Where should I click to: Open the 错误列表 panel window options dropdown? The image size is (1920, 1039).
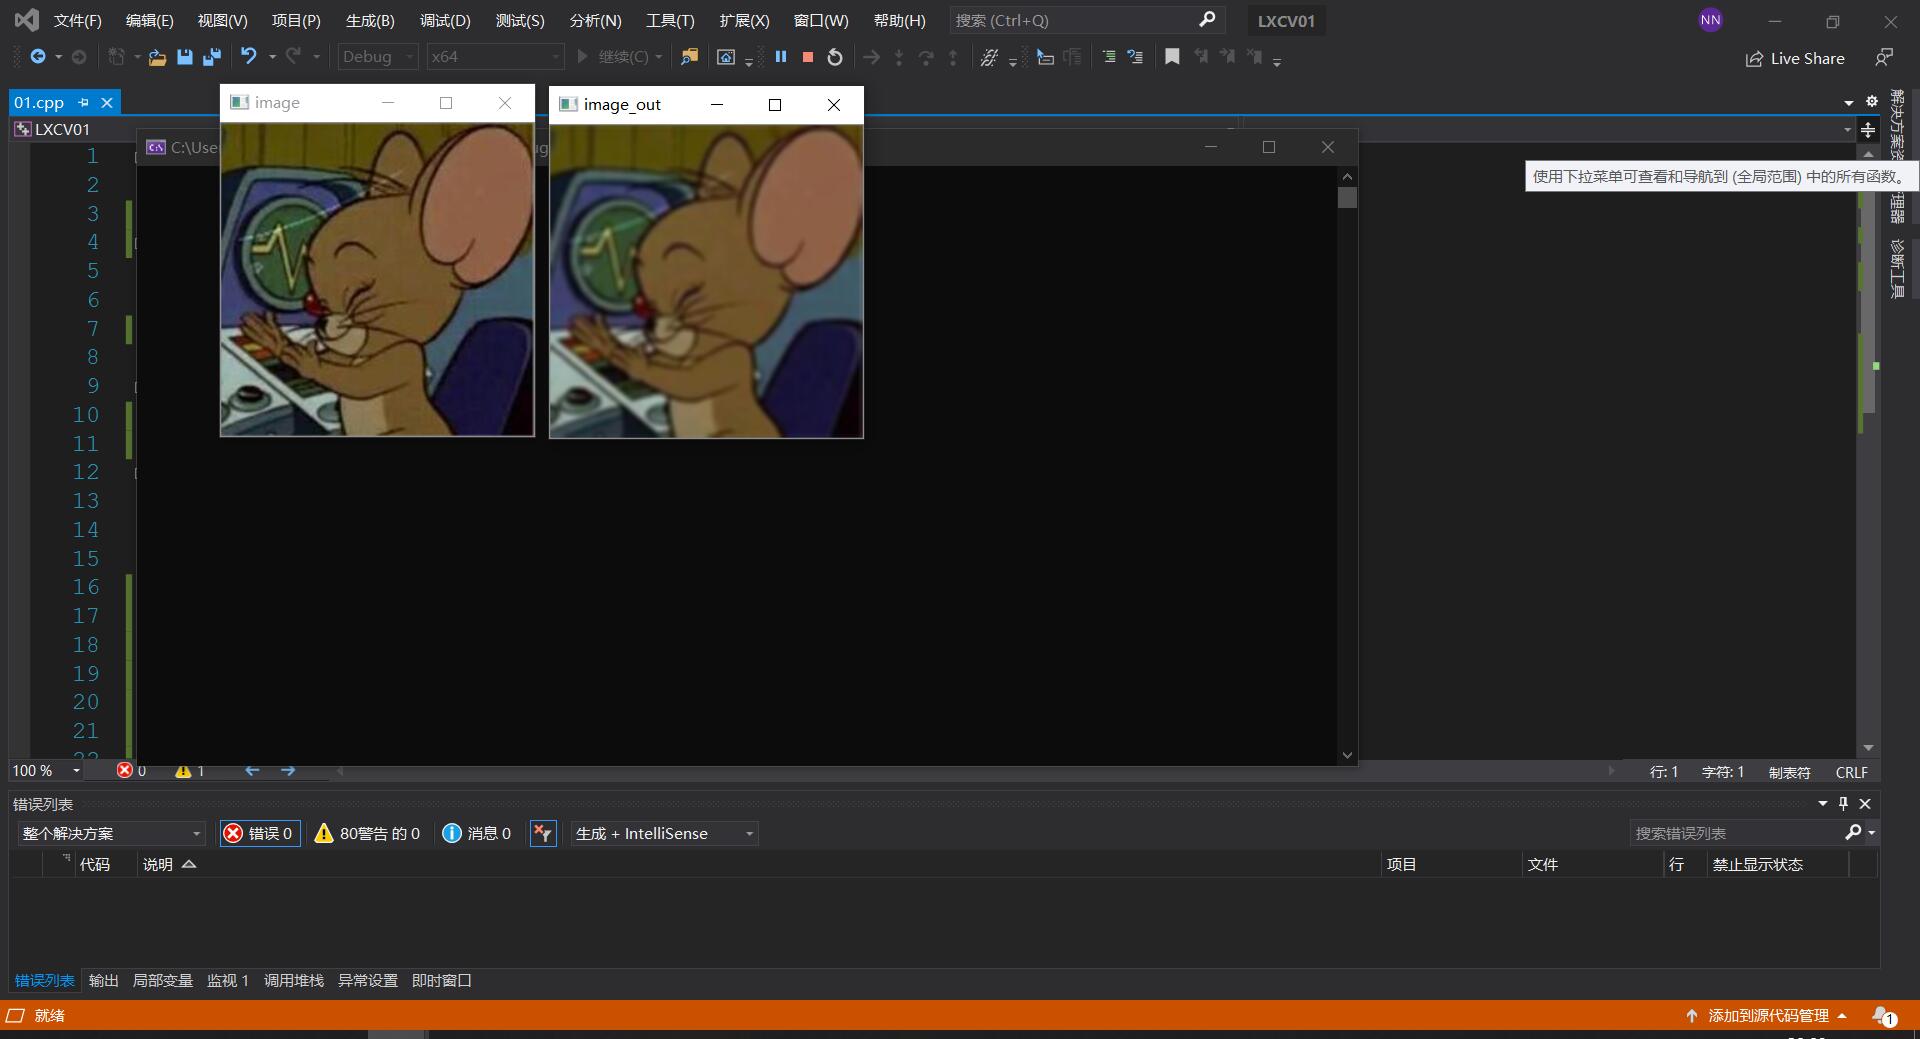[x=1822, y=803]
